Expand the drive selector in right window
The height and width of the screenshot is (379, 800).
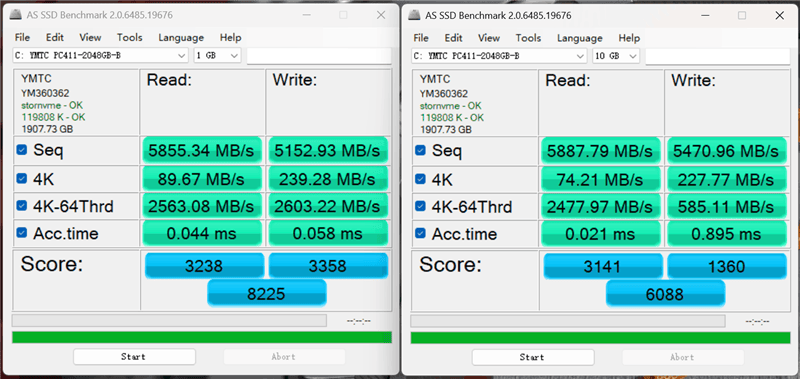click(499, 56)
